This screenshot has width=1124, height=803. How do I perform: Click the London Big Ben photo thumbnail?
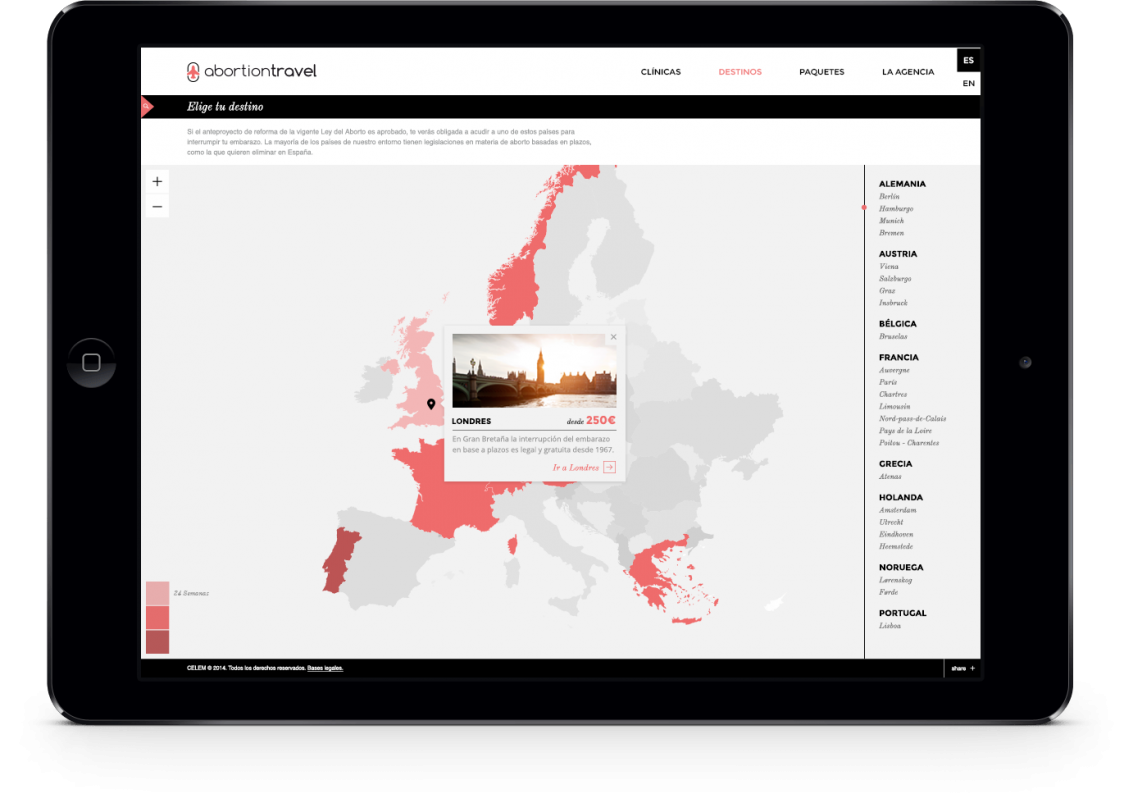[x=534, y=370]
